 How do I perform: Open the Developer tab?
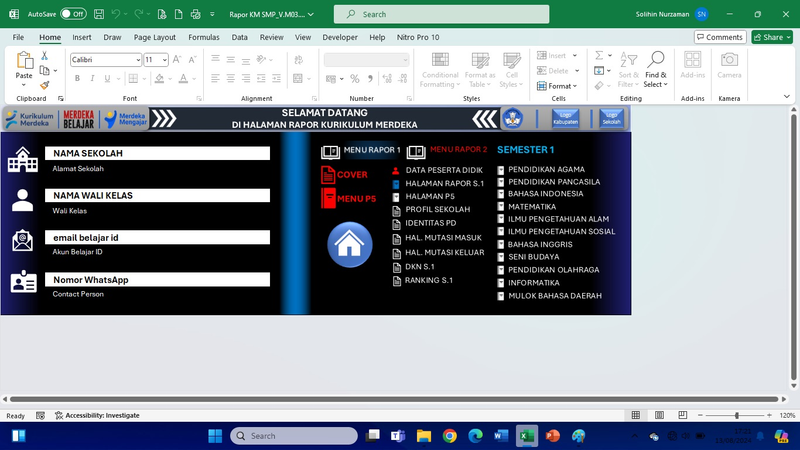[x=340, y=37]
